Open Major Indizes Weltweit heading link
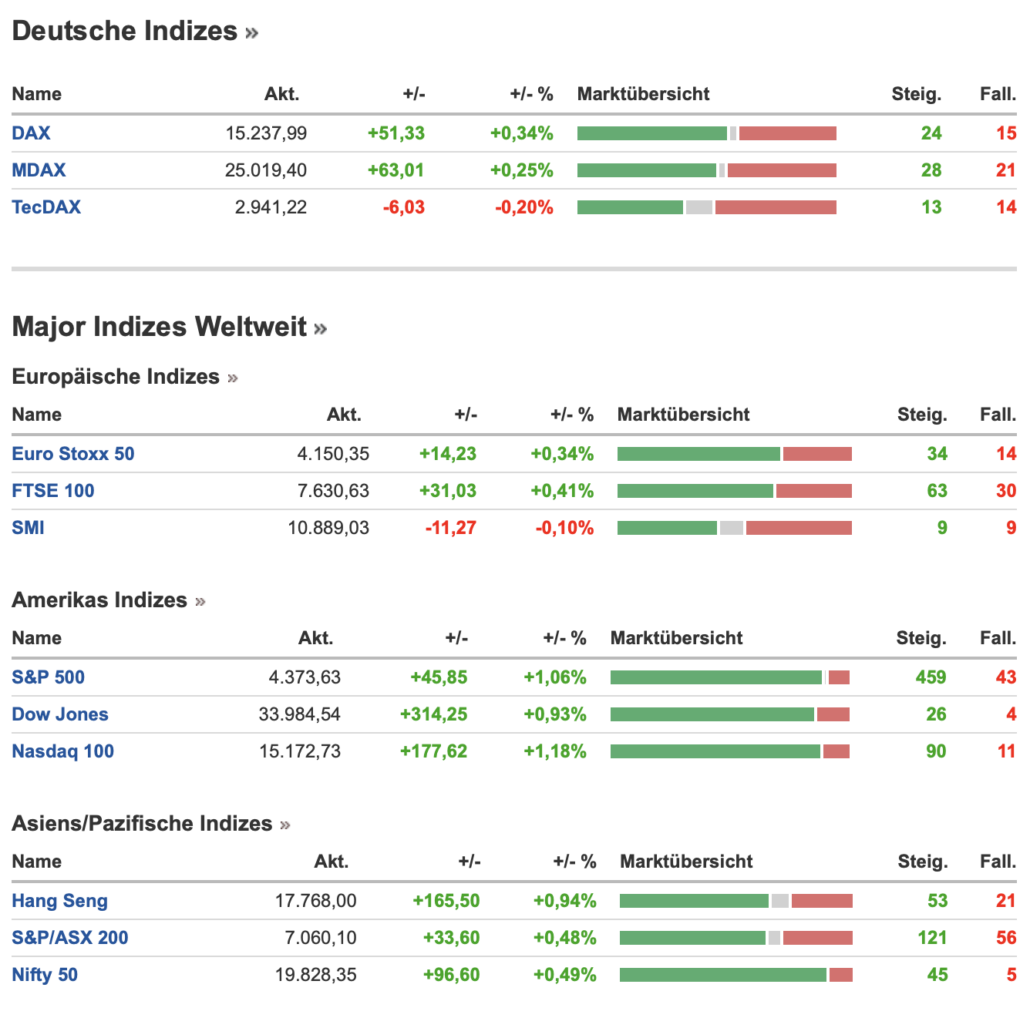The width and height of the screenshot is (1030, 1028). coord(169,326)
